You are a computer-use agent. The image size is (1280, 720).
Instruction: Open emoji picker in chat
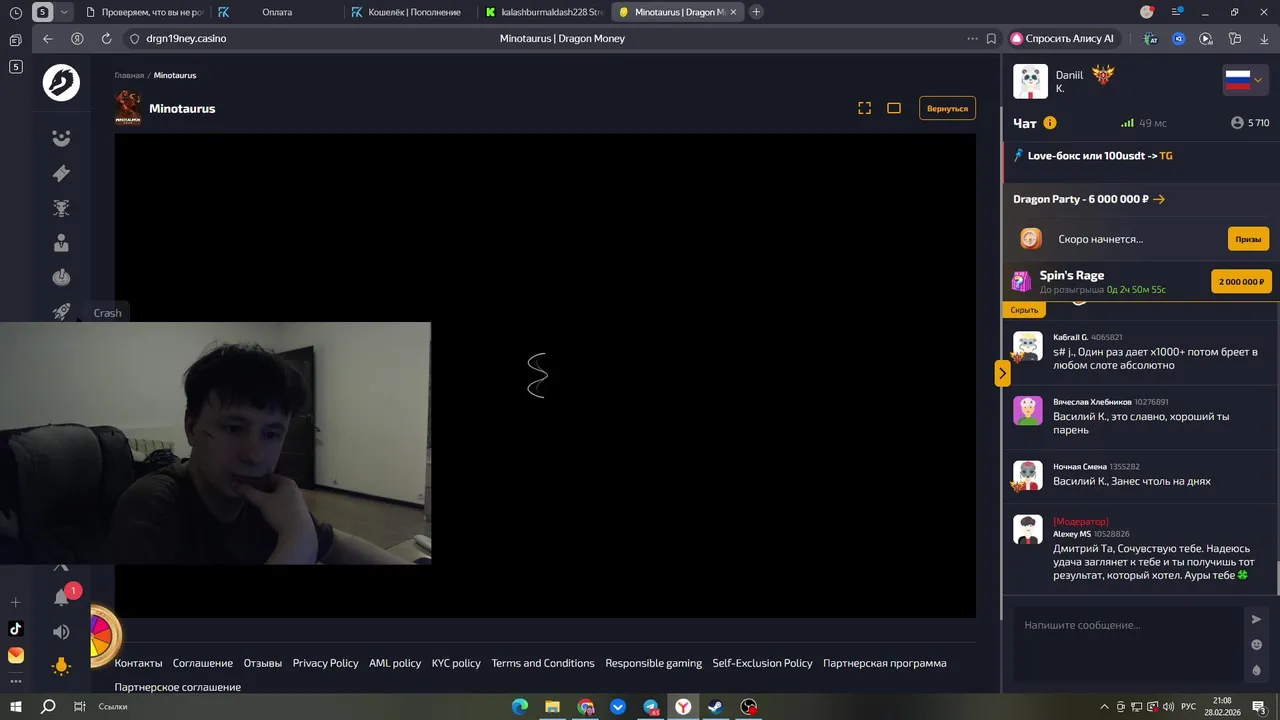[1257, 645]
